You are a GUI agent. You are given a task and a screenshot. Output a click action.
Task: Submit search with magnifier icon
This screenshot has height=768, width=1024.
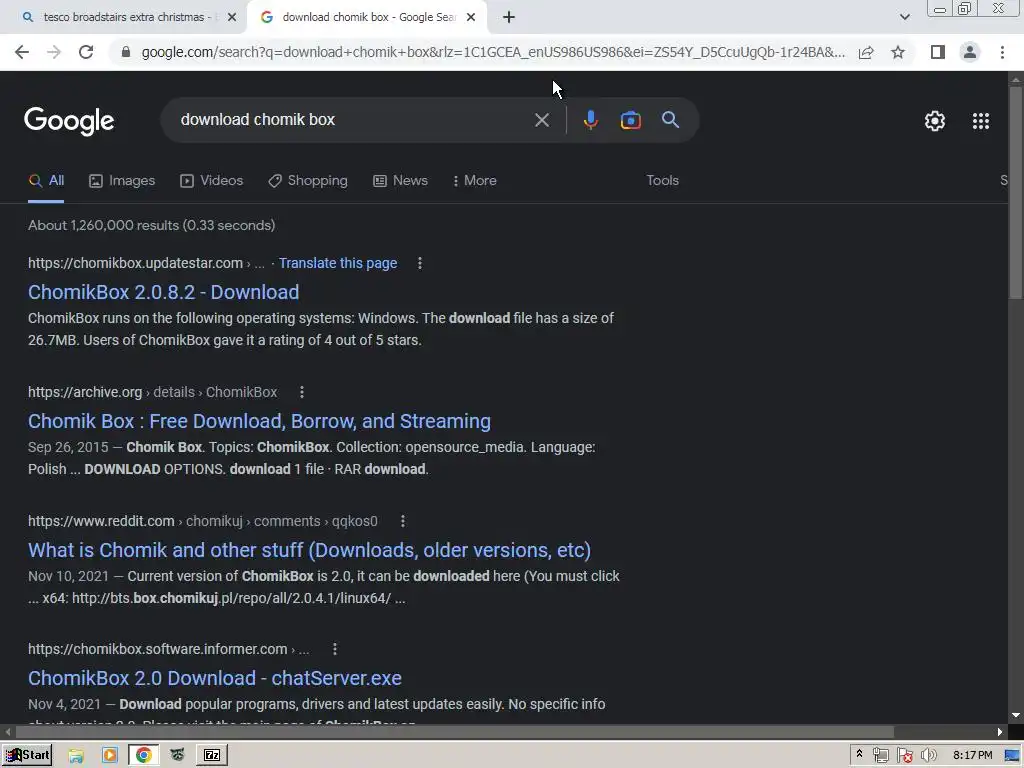coord(670,120)
